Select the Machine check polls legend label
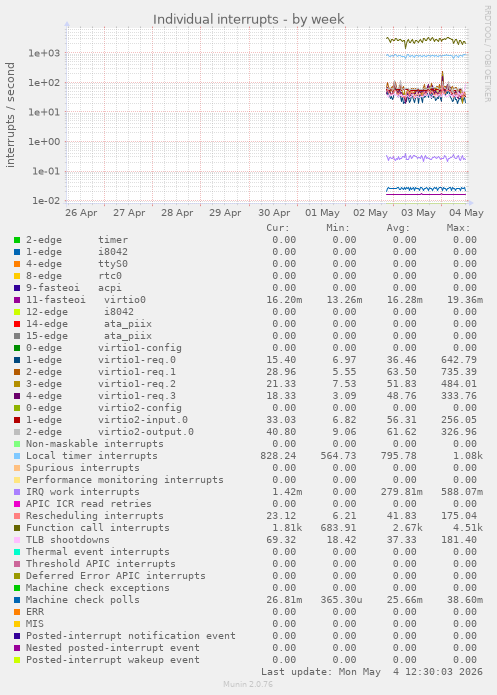 point(82,600)
